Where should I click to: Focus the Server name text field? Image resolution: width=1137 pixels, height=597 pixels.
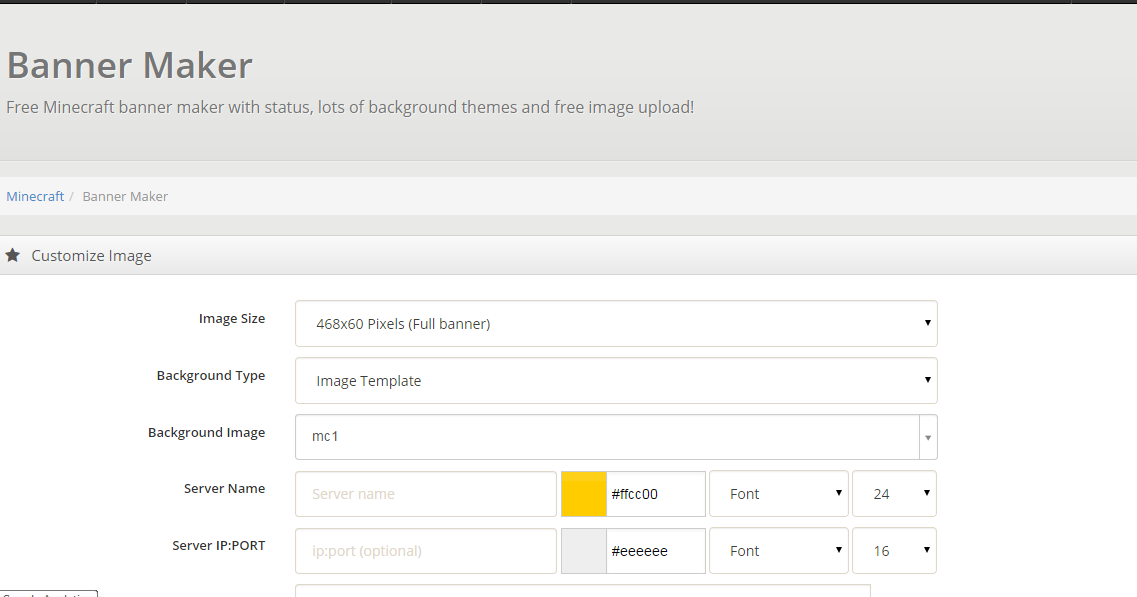click(426, 494)
